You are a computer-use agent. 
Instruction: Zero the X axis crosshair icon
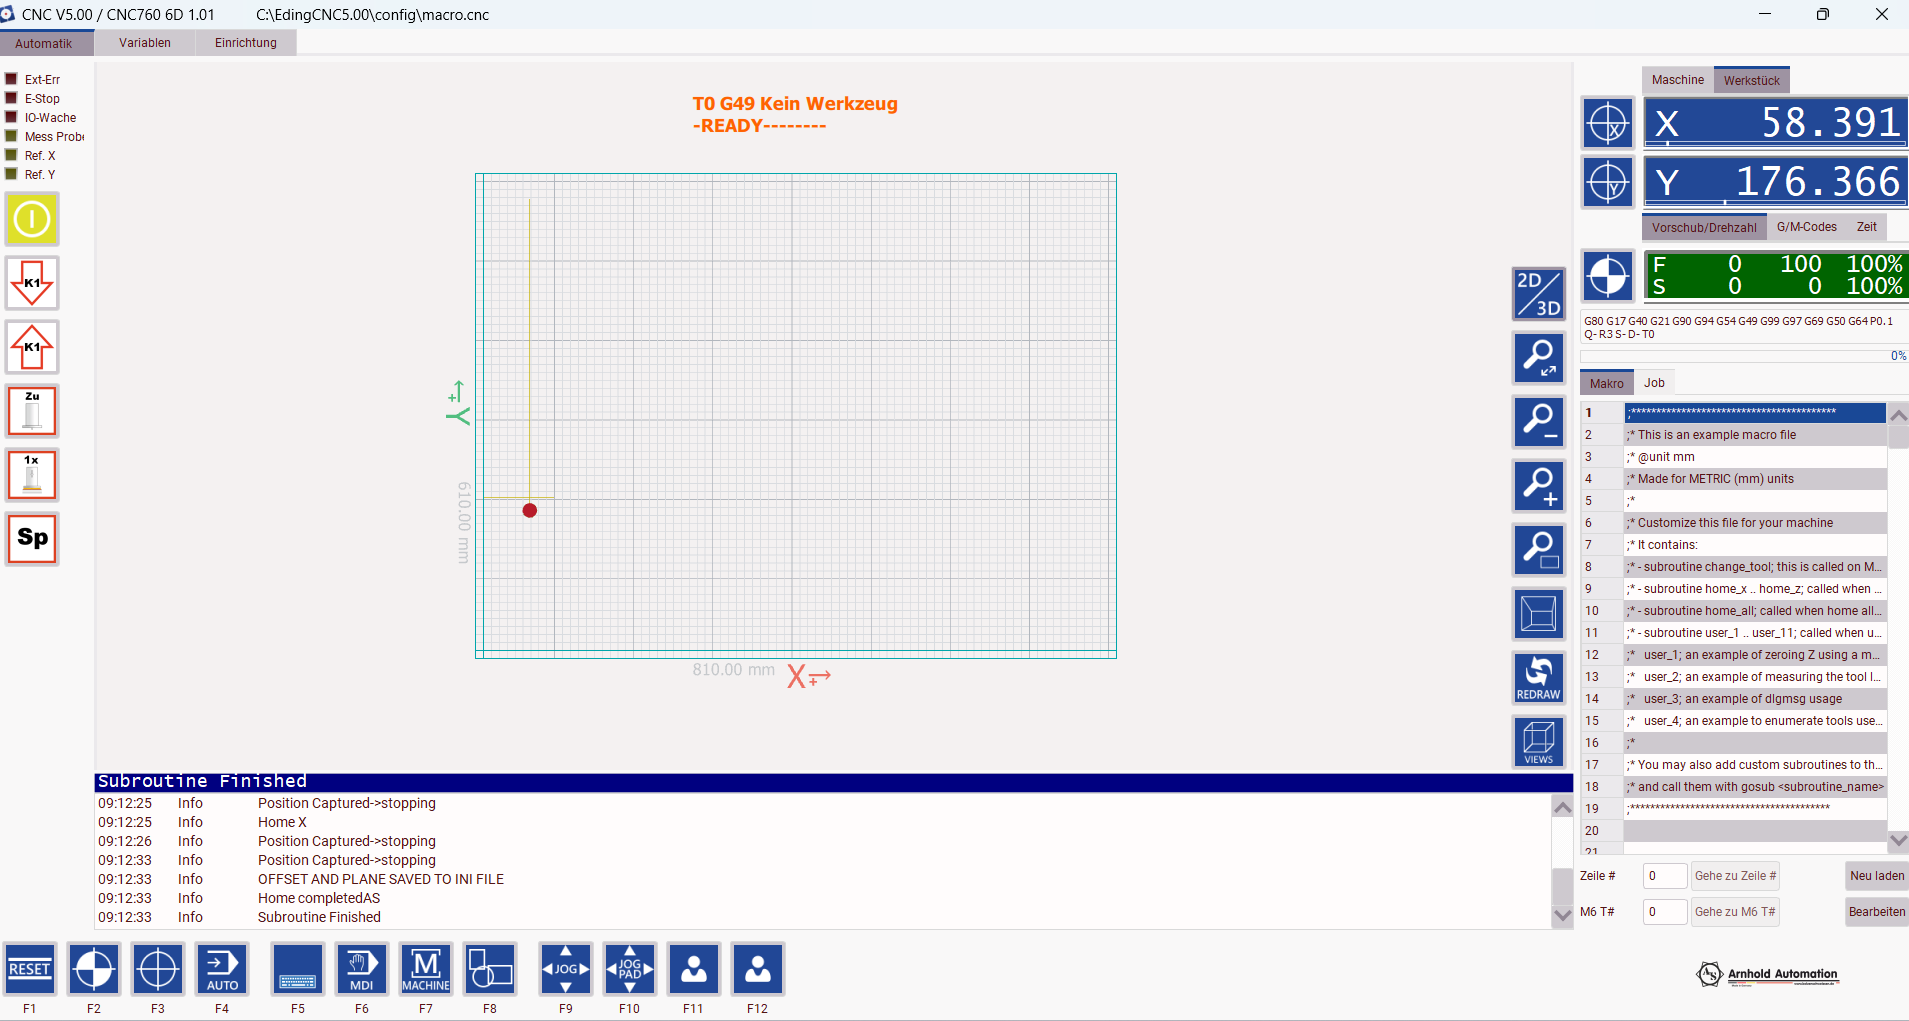coord(1608,123)
